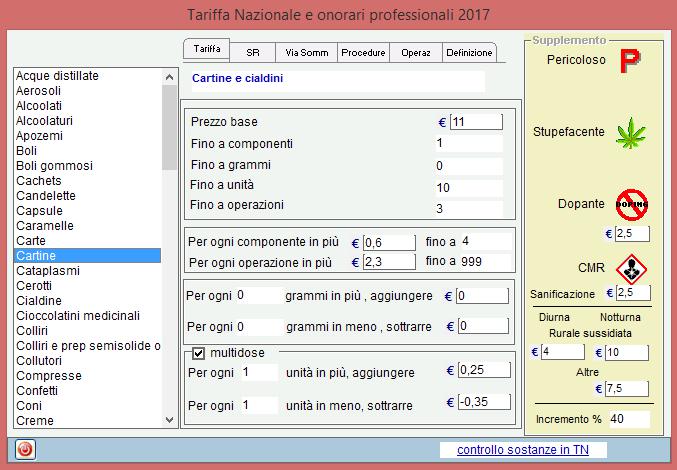Click the Diurna euro field
This screenshot has height=470, width=677.
pos(563,352)
